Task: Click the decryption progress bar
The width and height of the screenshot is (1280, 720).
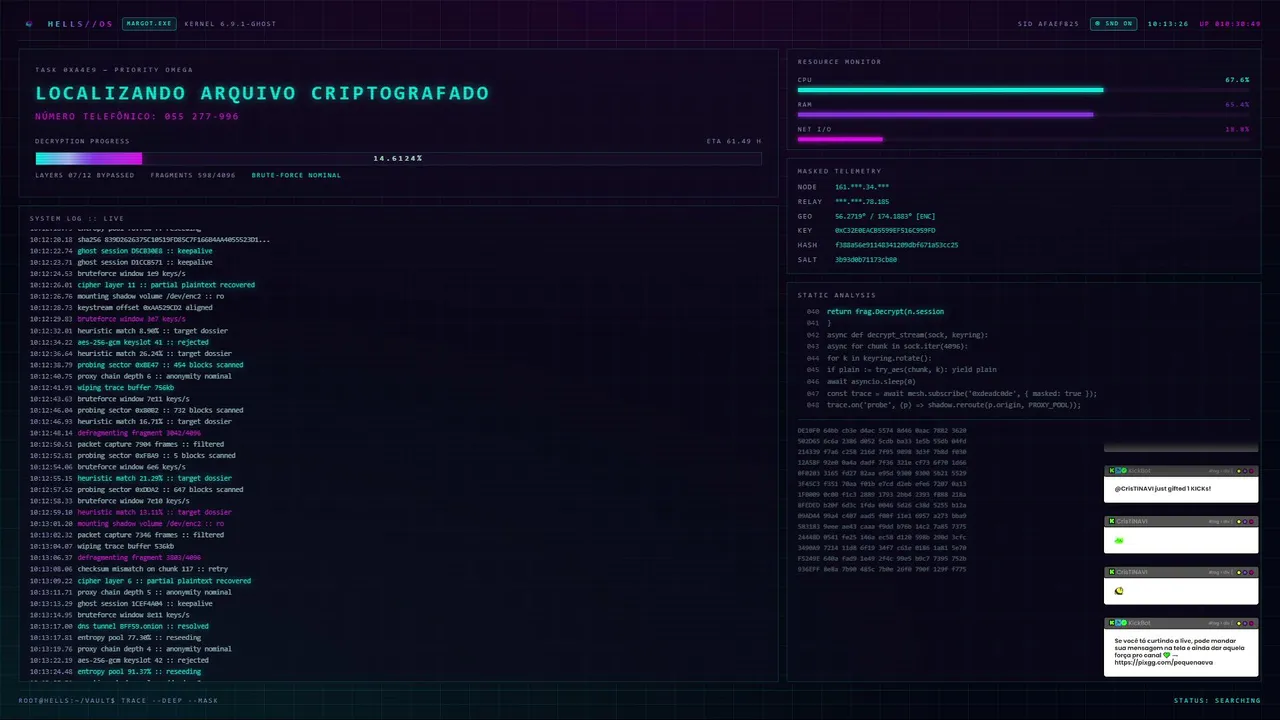Action: [398, 158]
